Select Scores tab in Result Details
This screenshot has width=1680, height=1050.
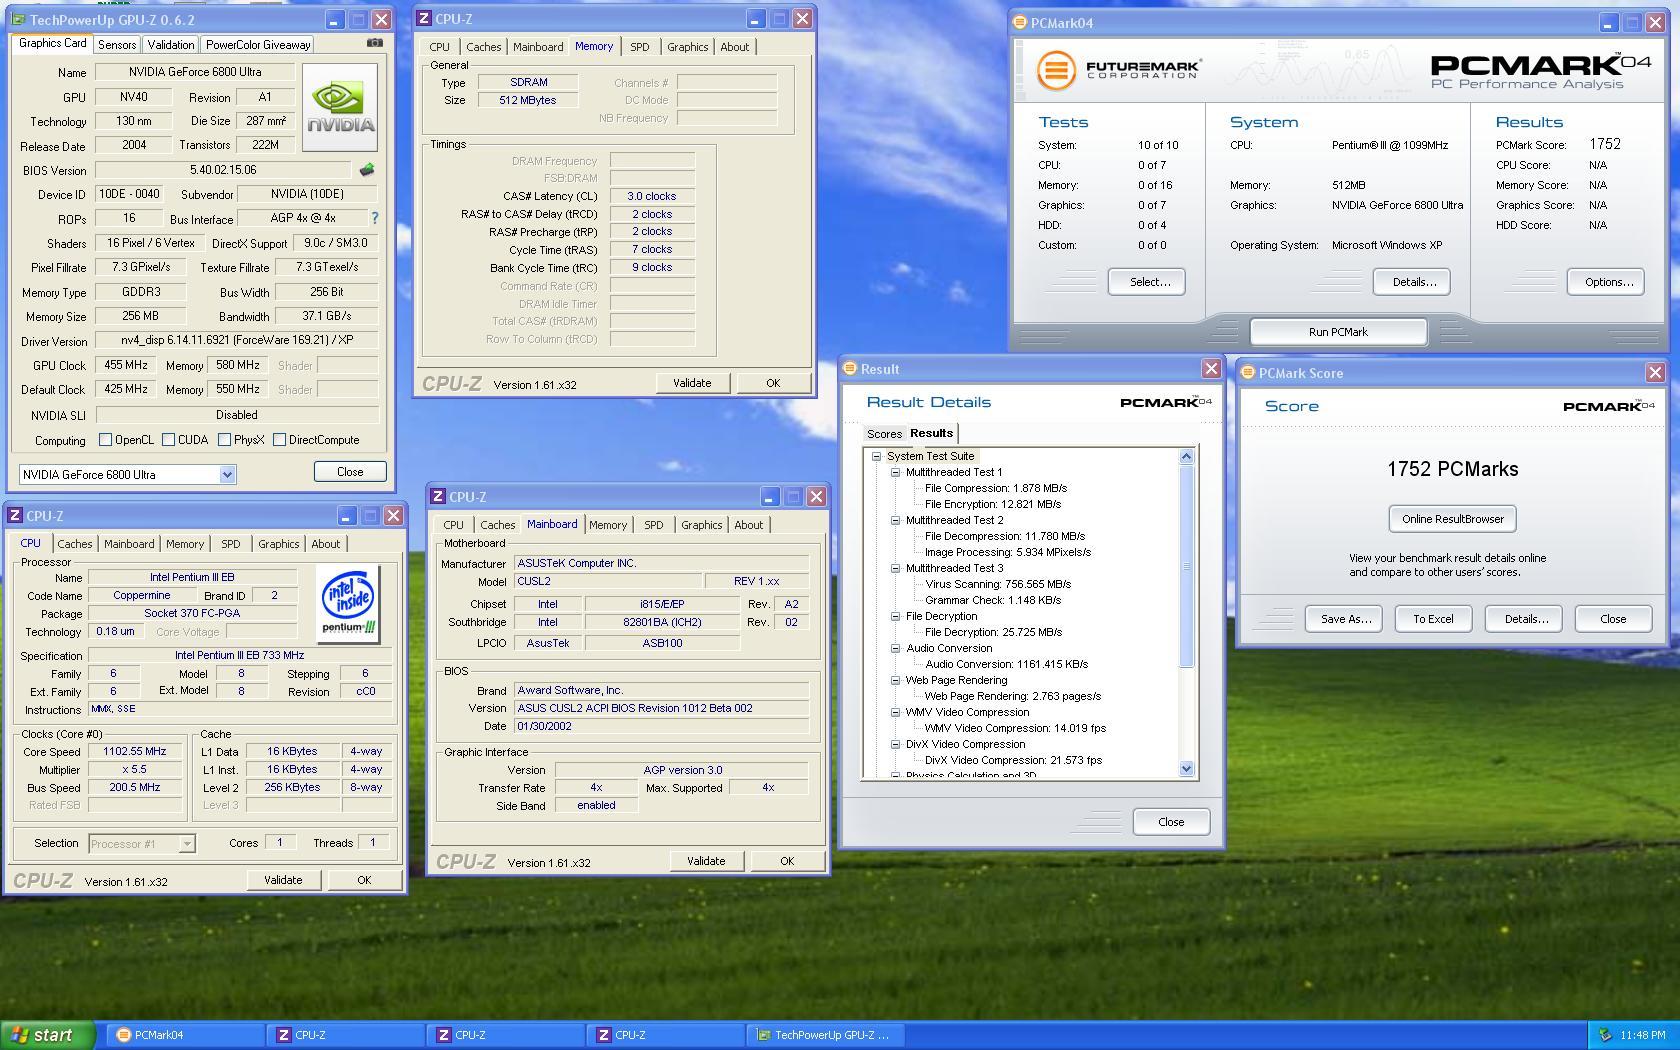[884, 434]
